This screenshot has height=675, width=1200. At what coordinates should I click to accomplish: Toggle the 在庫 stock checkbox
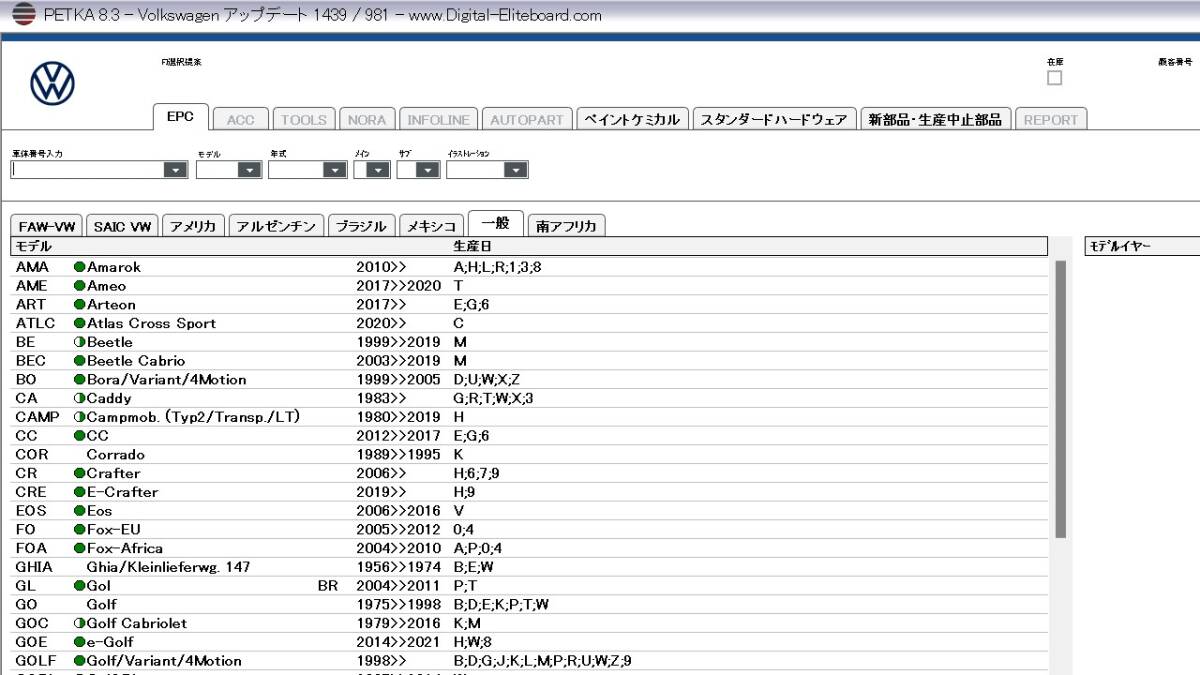tap(1054, 78)
